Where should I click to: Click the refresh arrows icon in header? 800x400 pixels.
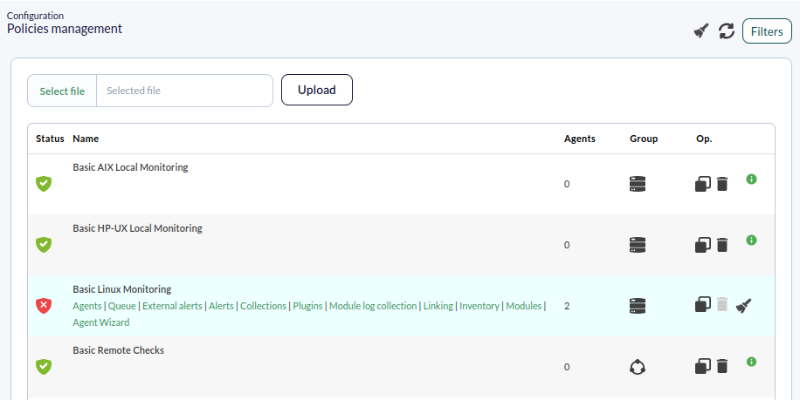(727, 31)
